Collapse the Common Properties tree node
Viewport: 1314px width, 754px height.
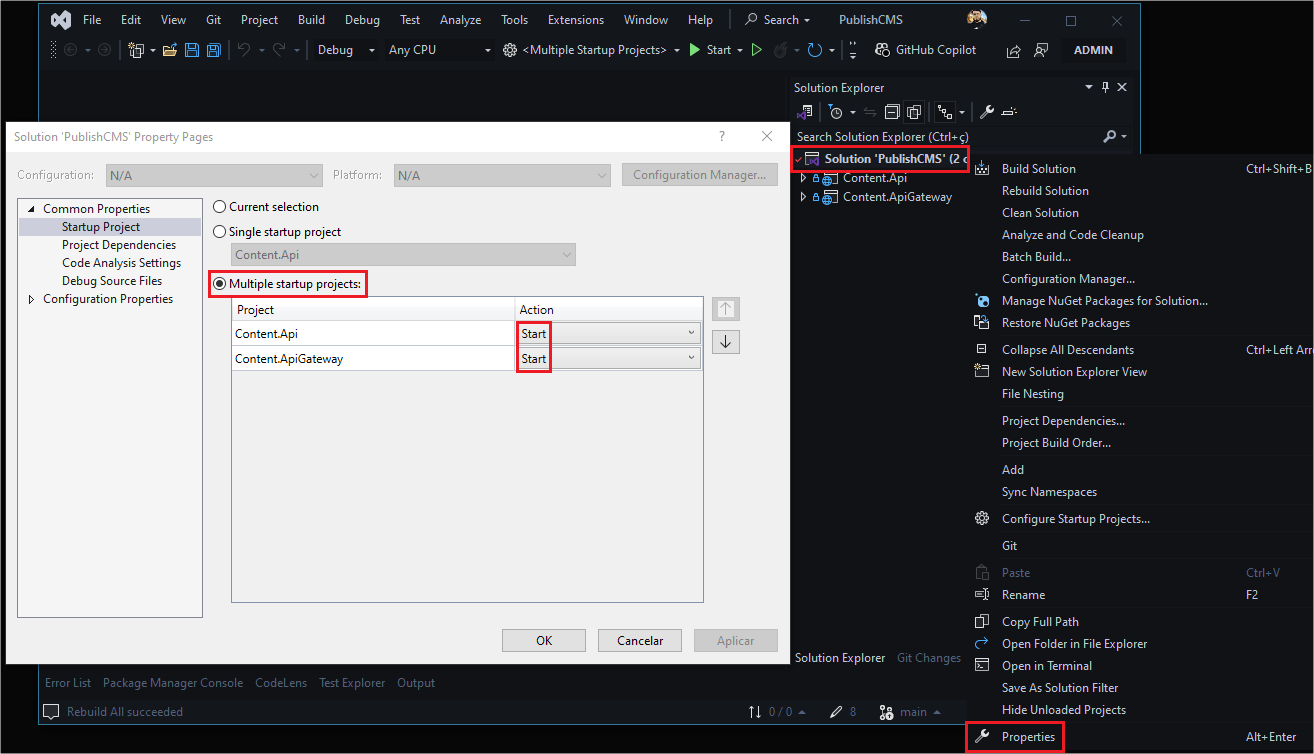31,209
